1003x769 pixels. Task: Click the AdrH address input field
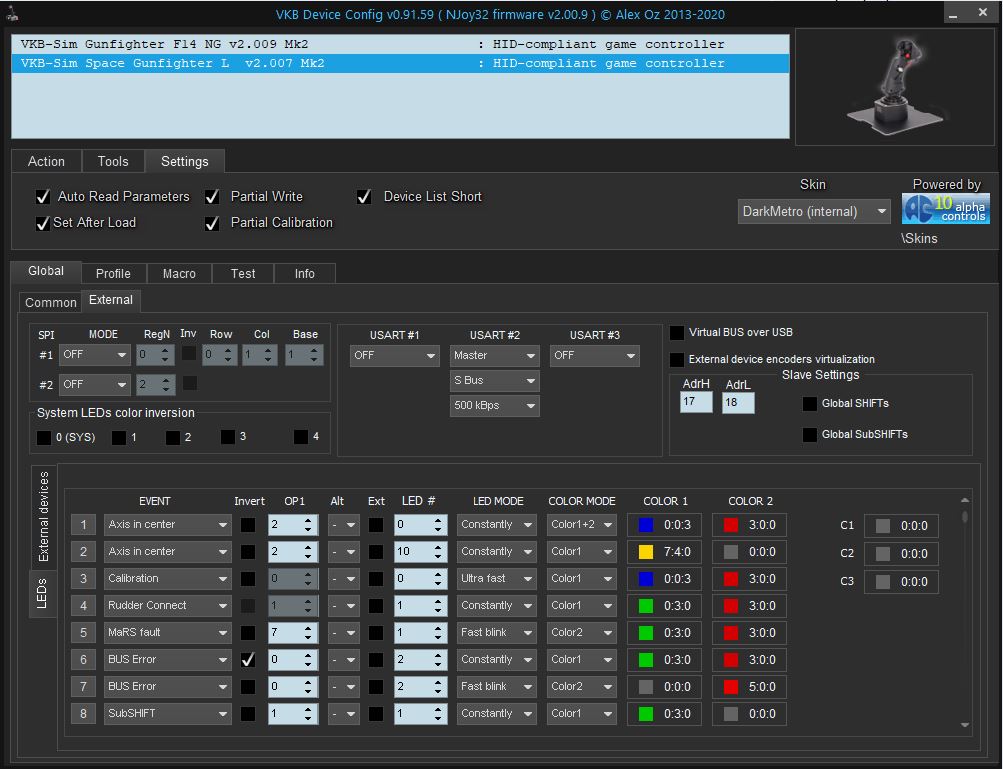tap(695, 402)
